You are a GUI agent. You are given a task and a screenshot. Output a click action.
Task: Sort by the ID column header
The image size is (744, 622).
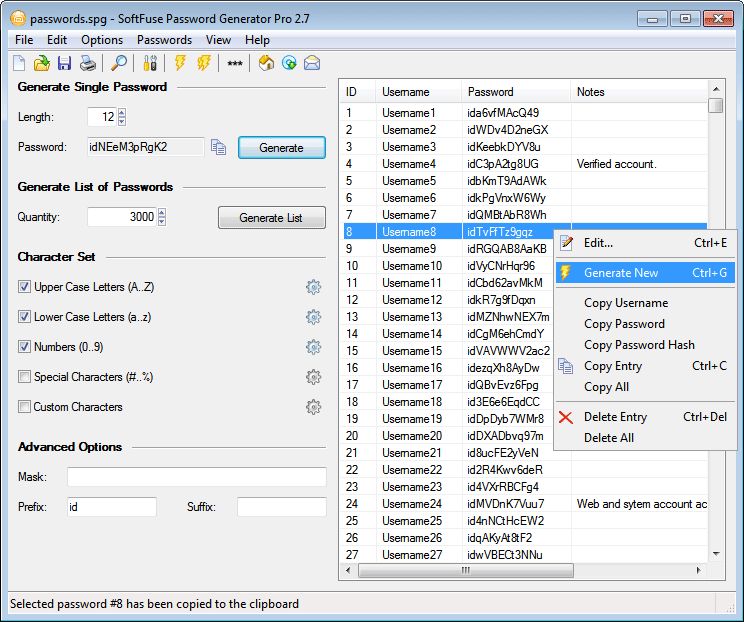coord(358,92)
